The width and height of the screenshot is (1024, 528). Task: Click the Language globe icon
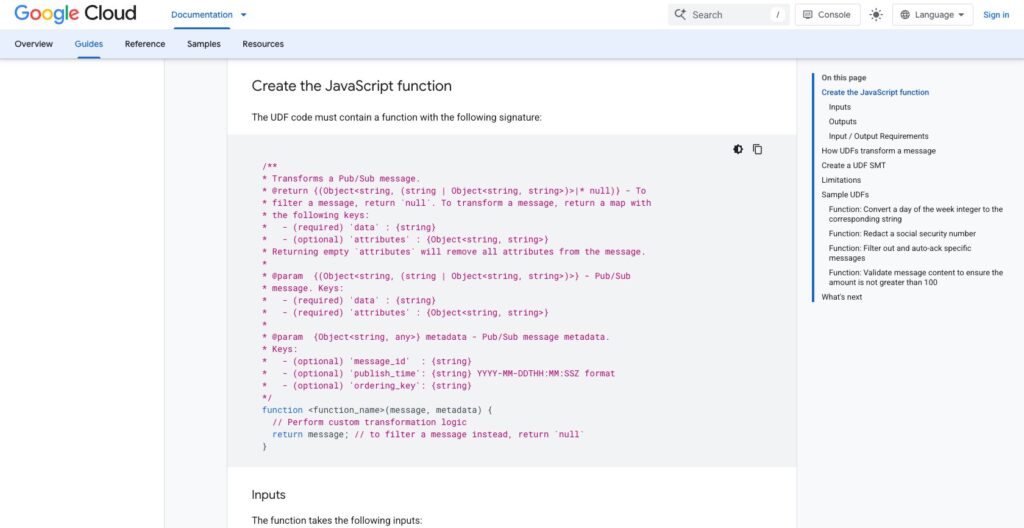point(905,14)
